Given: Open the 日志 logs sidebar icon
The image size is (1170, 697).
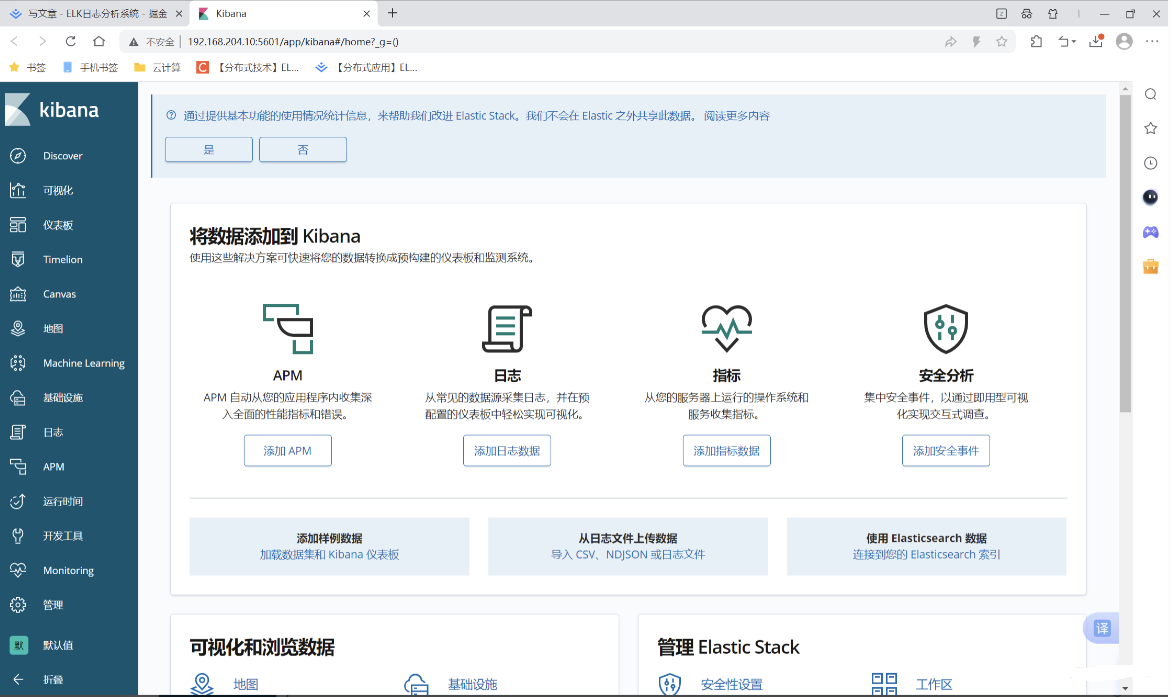Looking at the screenshot, I should tap(18, 432).
